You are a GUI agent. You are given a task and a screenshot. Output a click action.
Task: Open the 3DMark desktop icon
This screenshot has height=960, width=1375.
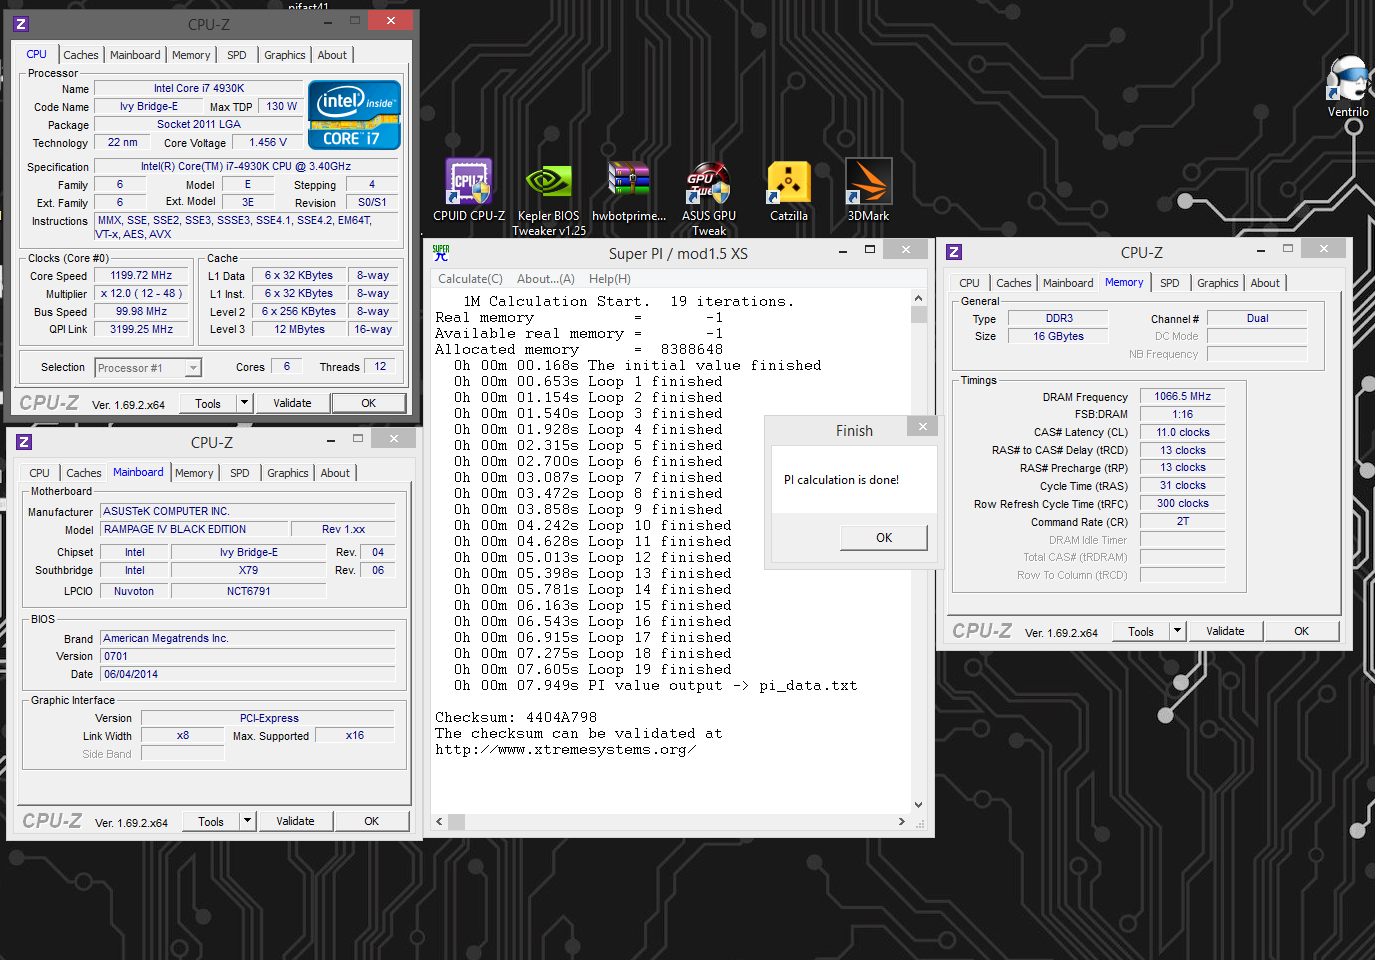click(x=868, y=190)
